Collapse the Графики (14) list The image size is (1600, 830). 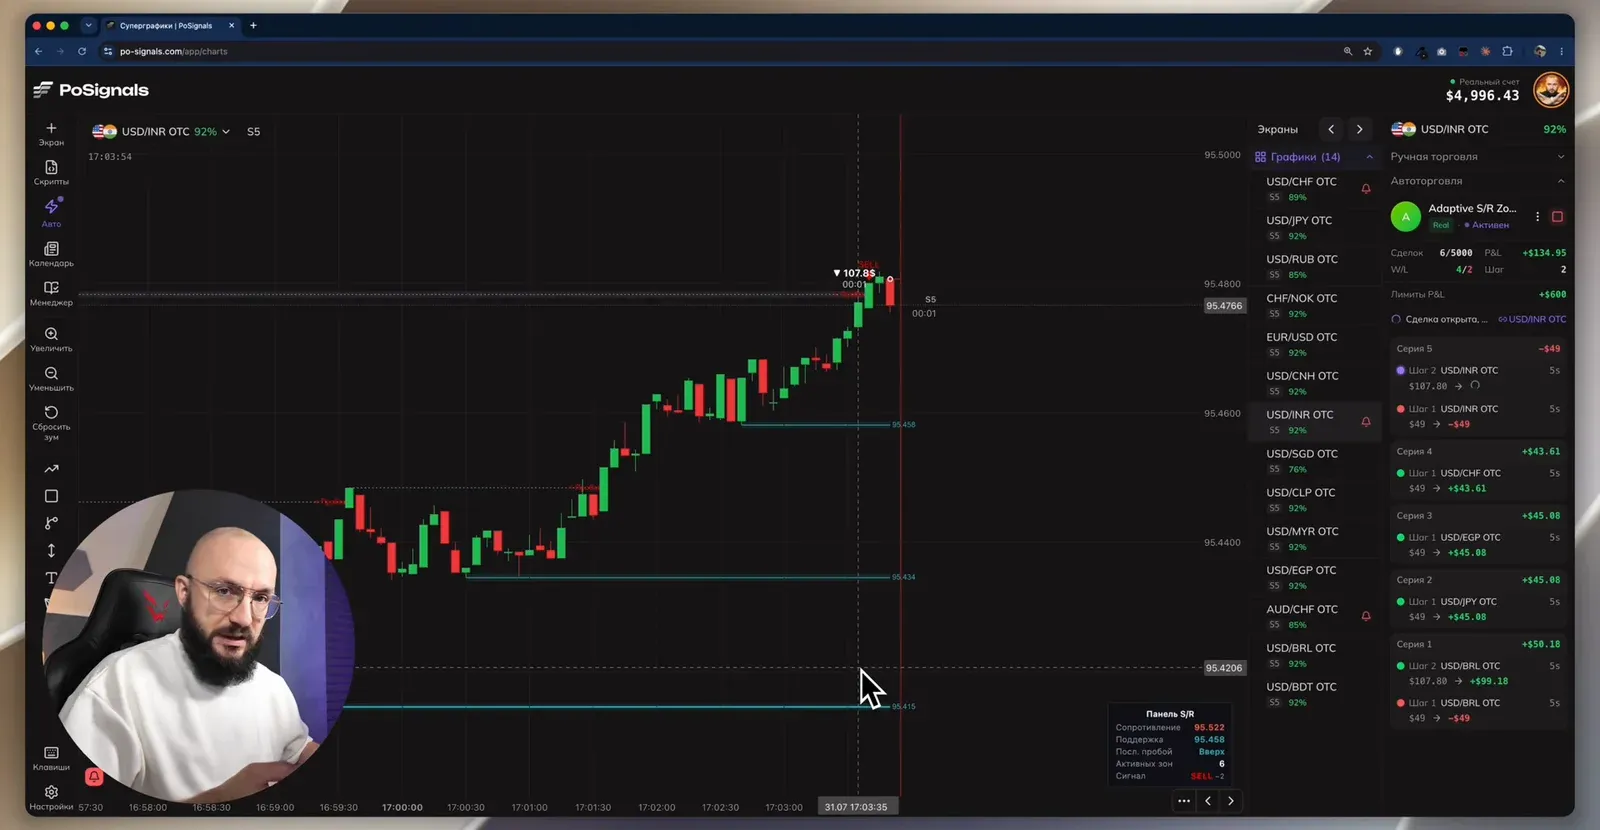1369,157
